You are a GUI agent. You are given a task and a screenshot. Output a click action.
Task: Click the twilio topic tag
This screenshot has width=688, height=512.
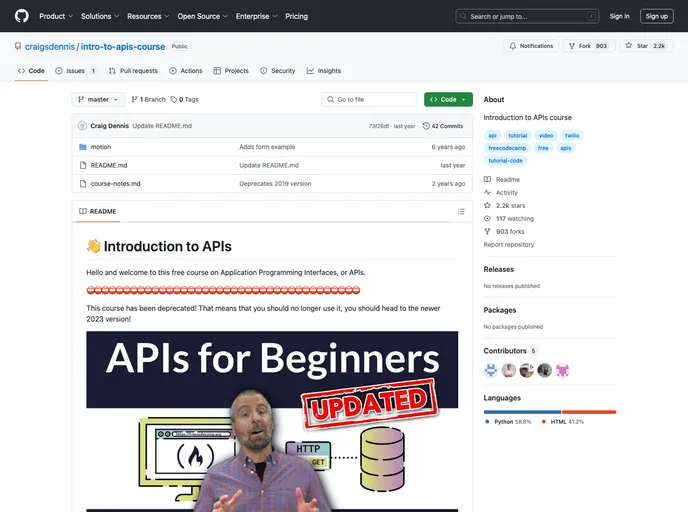(x=572, y=136)
